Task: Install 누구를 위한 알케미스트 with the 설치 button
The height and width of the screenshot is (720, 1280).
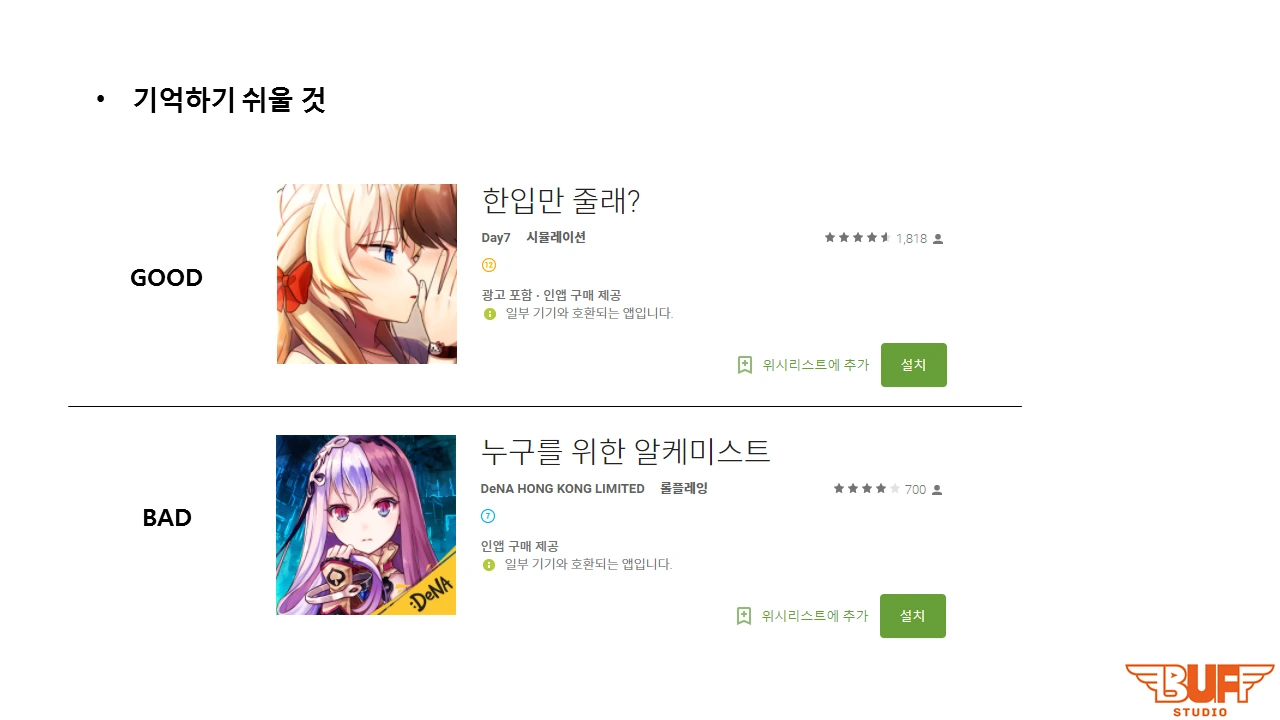Action: 913,616
